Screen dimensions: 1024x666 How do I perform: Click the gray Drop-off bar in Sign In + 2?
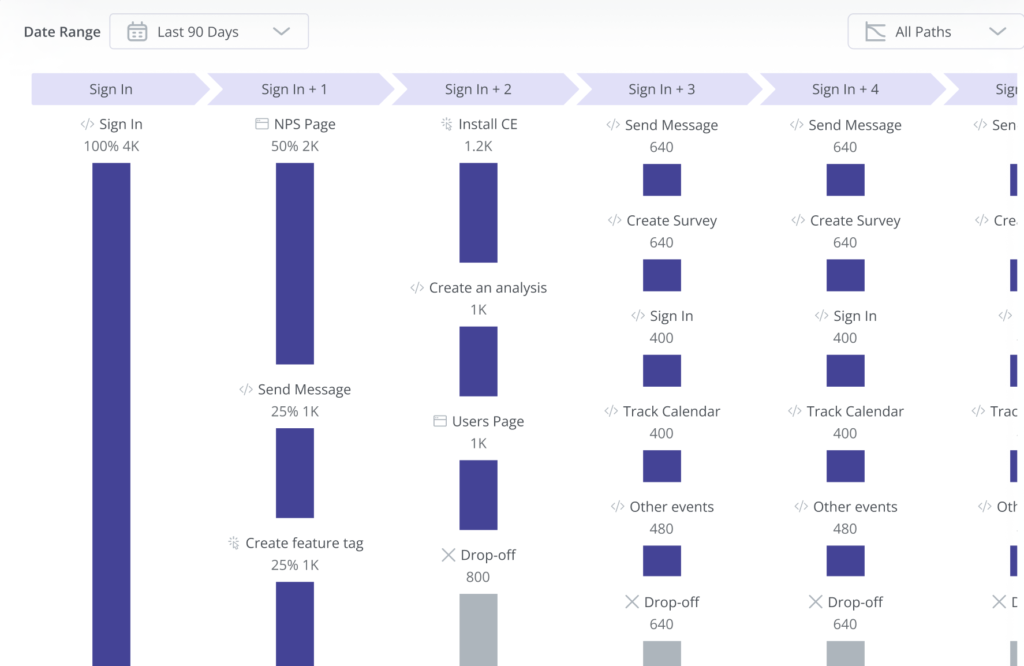[x=478, y=630]
